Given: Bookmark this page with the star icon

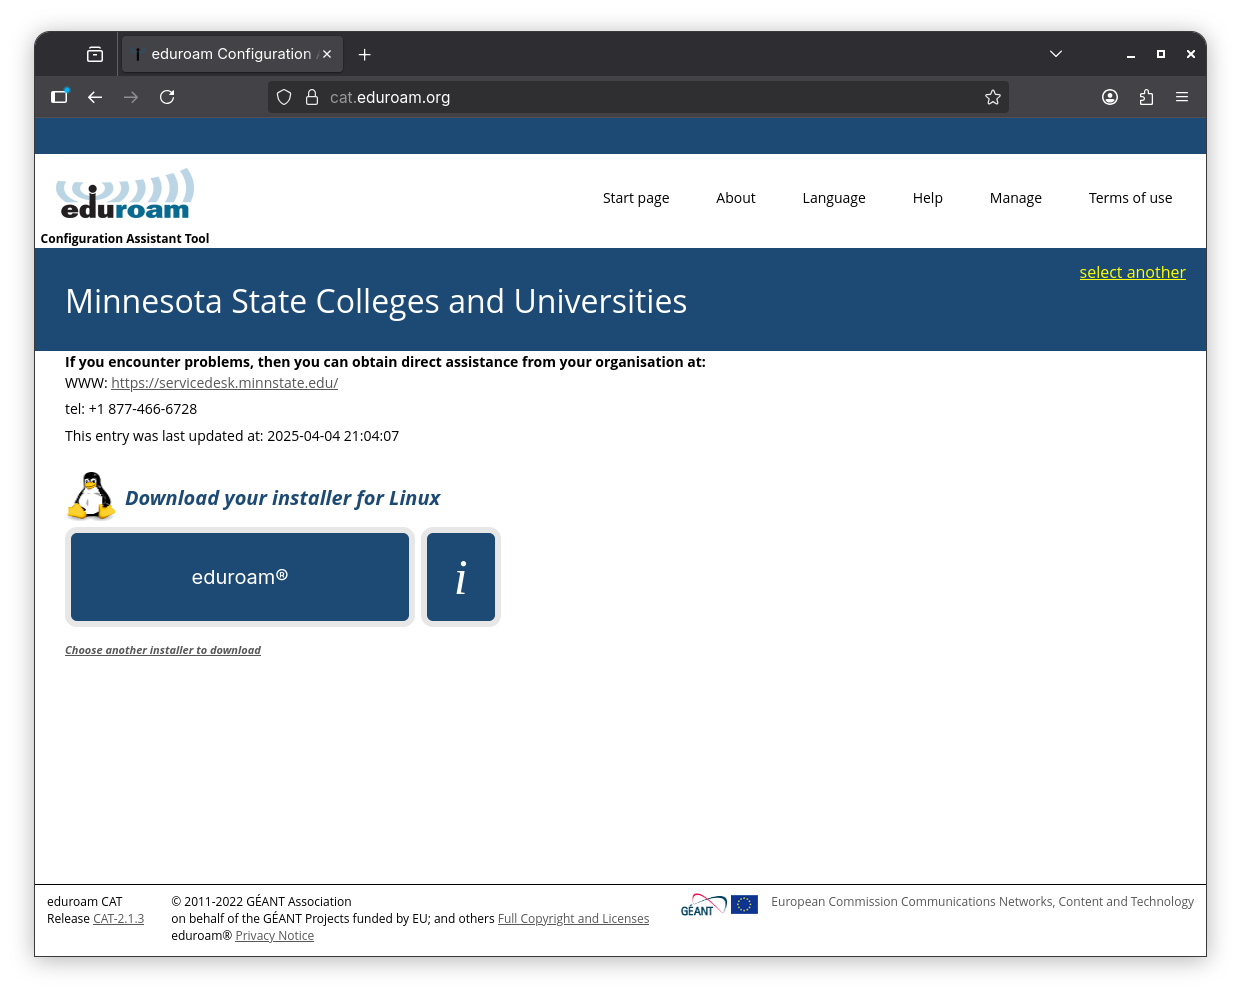Looking at the screenshot, I should point(993,97).
